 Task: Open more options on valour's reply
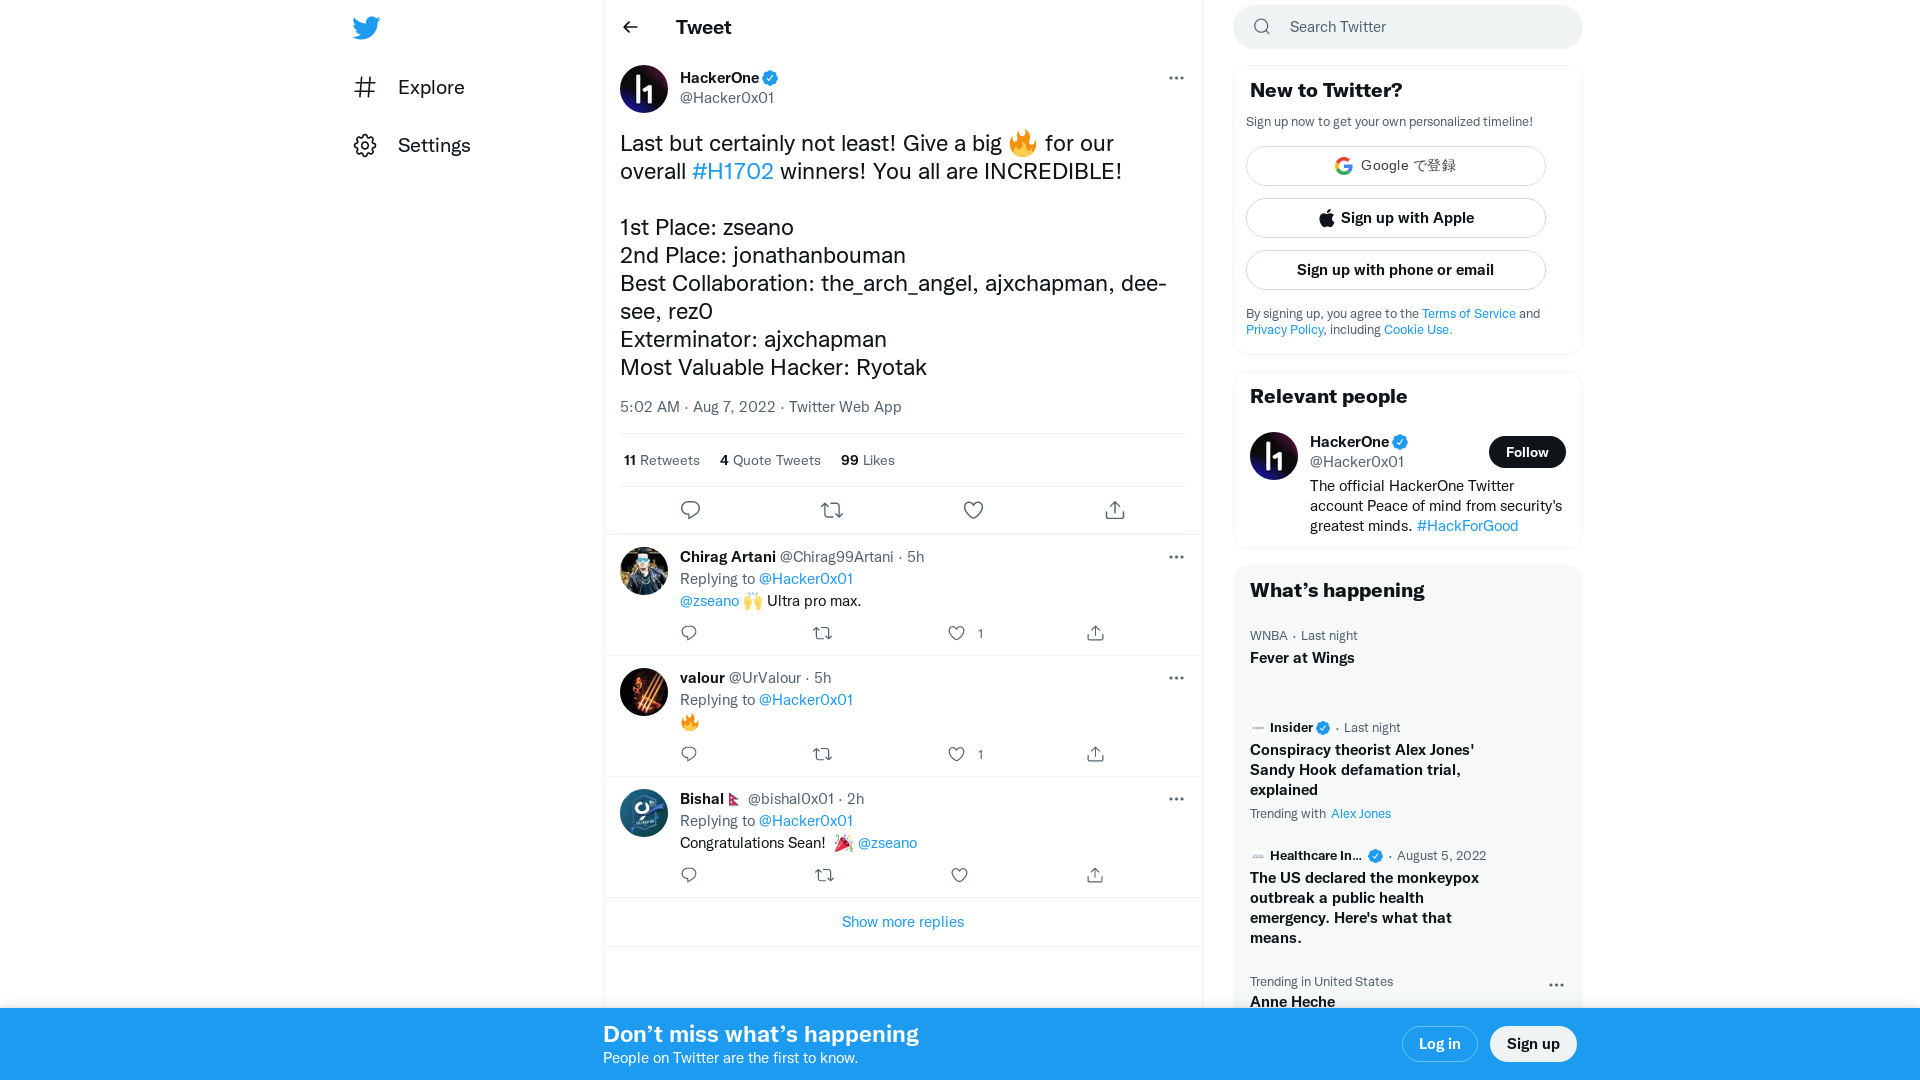(1176, 678)
